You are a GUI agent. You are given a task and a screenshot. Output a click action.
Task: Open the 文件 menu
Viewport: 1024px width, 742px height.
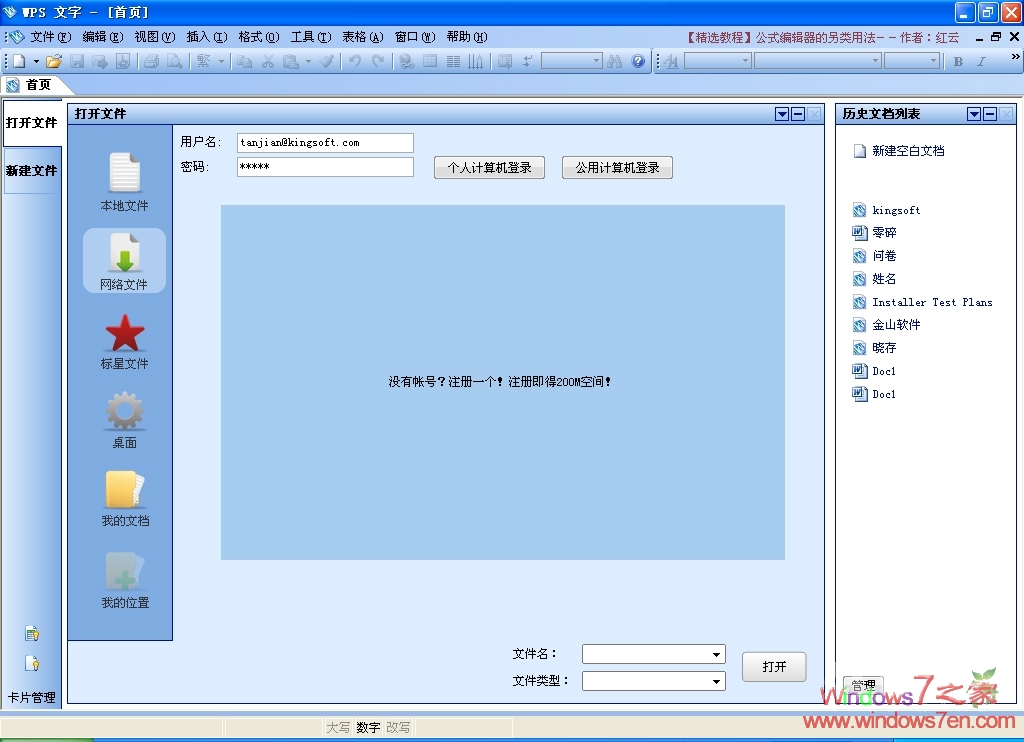pyautogui.click(x=50, y=37)
